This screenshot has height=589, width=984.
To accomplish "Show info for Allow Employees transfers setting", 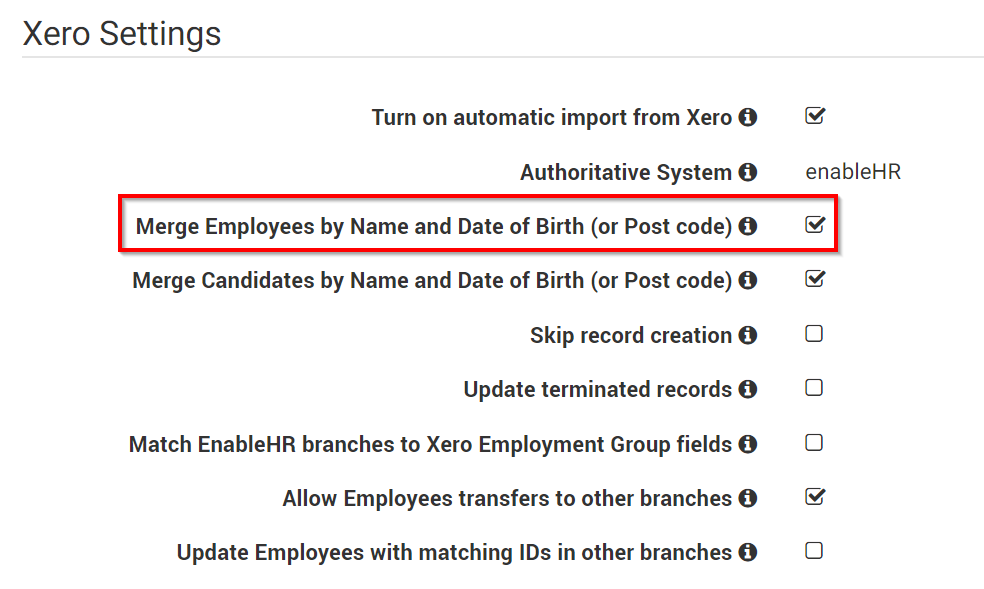I will tap(747, 498).
